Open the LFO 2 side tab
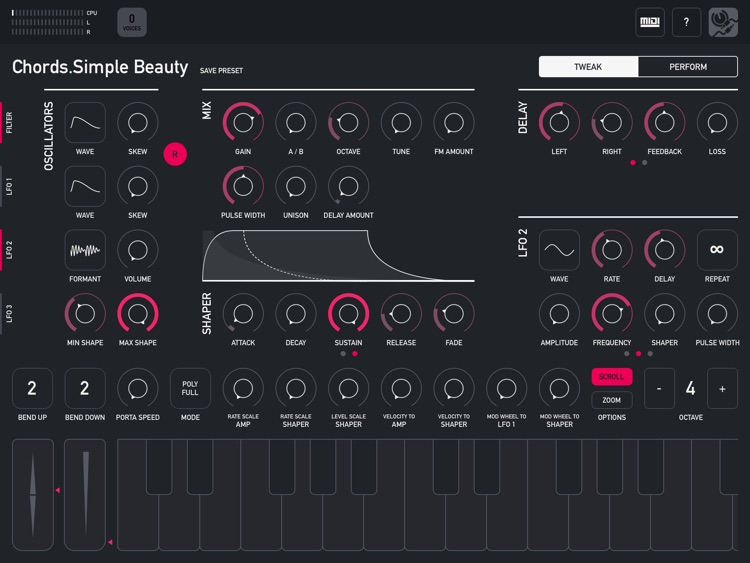The width and height of the screenshot is (750, 563). (8, 250)
